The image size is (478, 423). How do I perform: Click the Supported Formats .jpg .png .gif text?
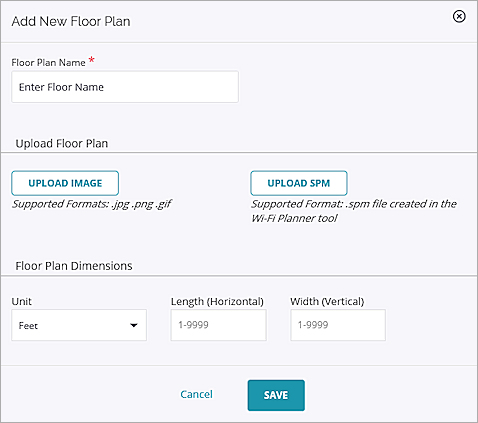tap(92, 204)
